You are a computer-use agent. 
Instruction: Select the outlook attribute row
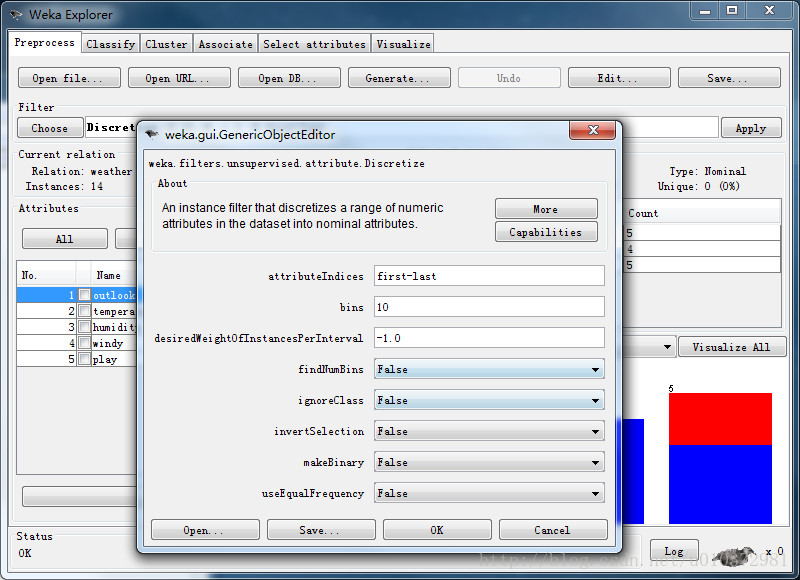pos(77,295)
